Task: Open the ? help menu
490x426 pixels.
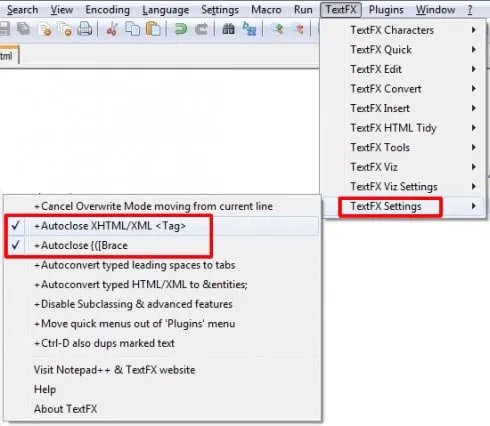Action: [470, 10]
